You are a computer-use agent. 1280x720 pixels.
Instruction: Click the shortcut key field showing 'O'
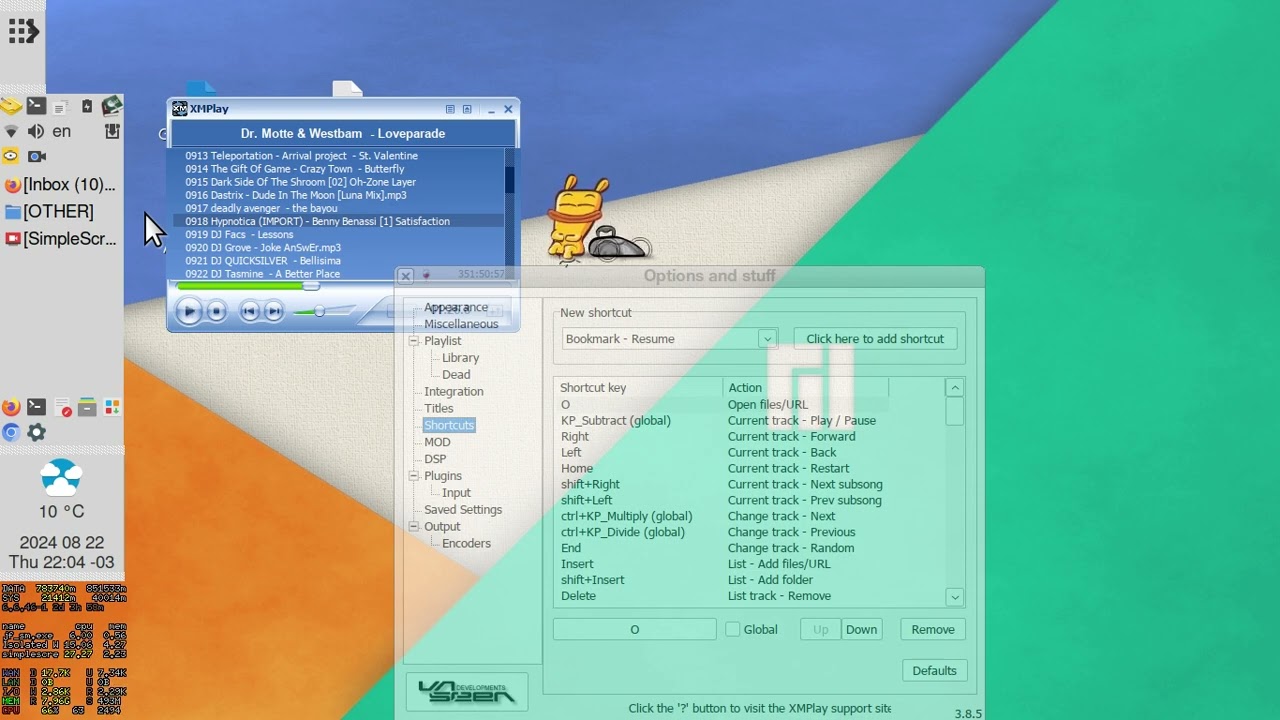(x=634, y=629)
